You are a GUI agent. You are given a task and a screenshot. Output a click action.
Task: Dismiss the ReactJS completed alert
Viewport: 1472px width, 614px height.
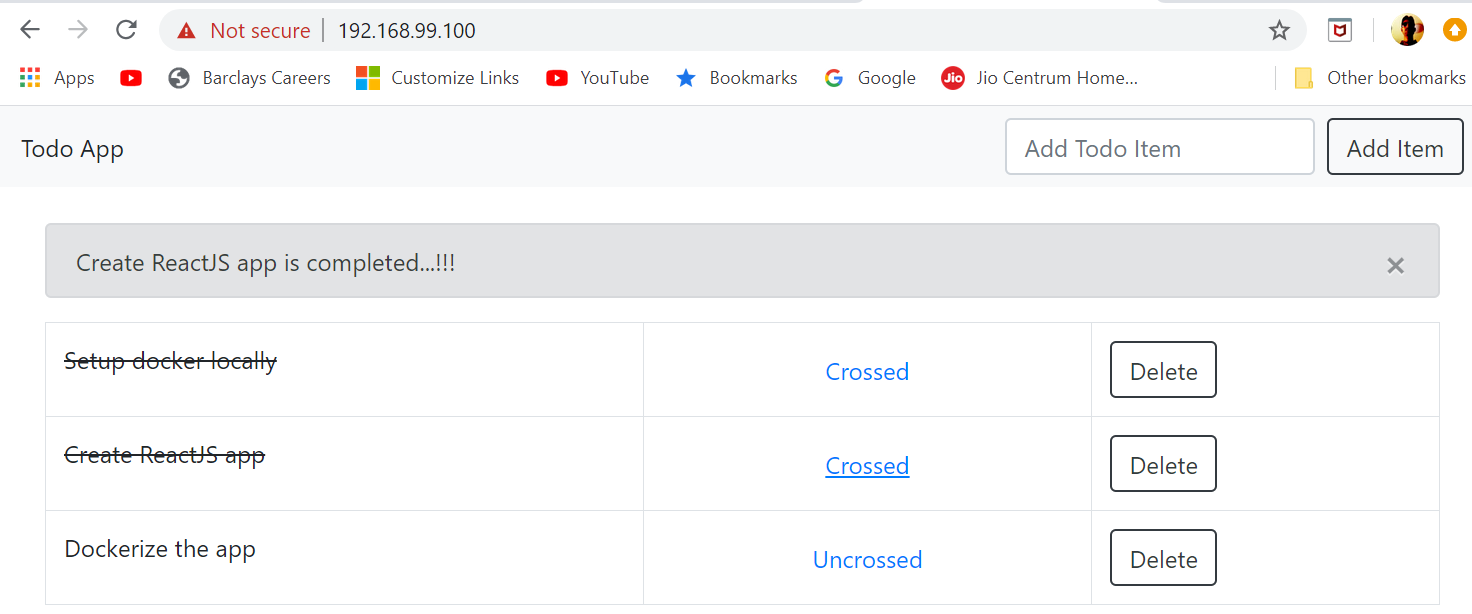(1395, 265)
